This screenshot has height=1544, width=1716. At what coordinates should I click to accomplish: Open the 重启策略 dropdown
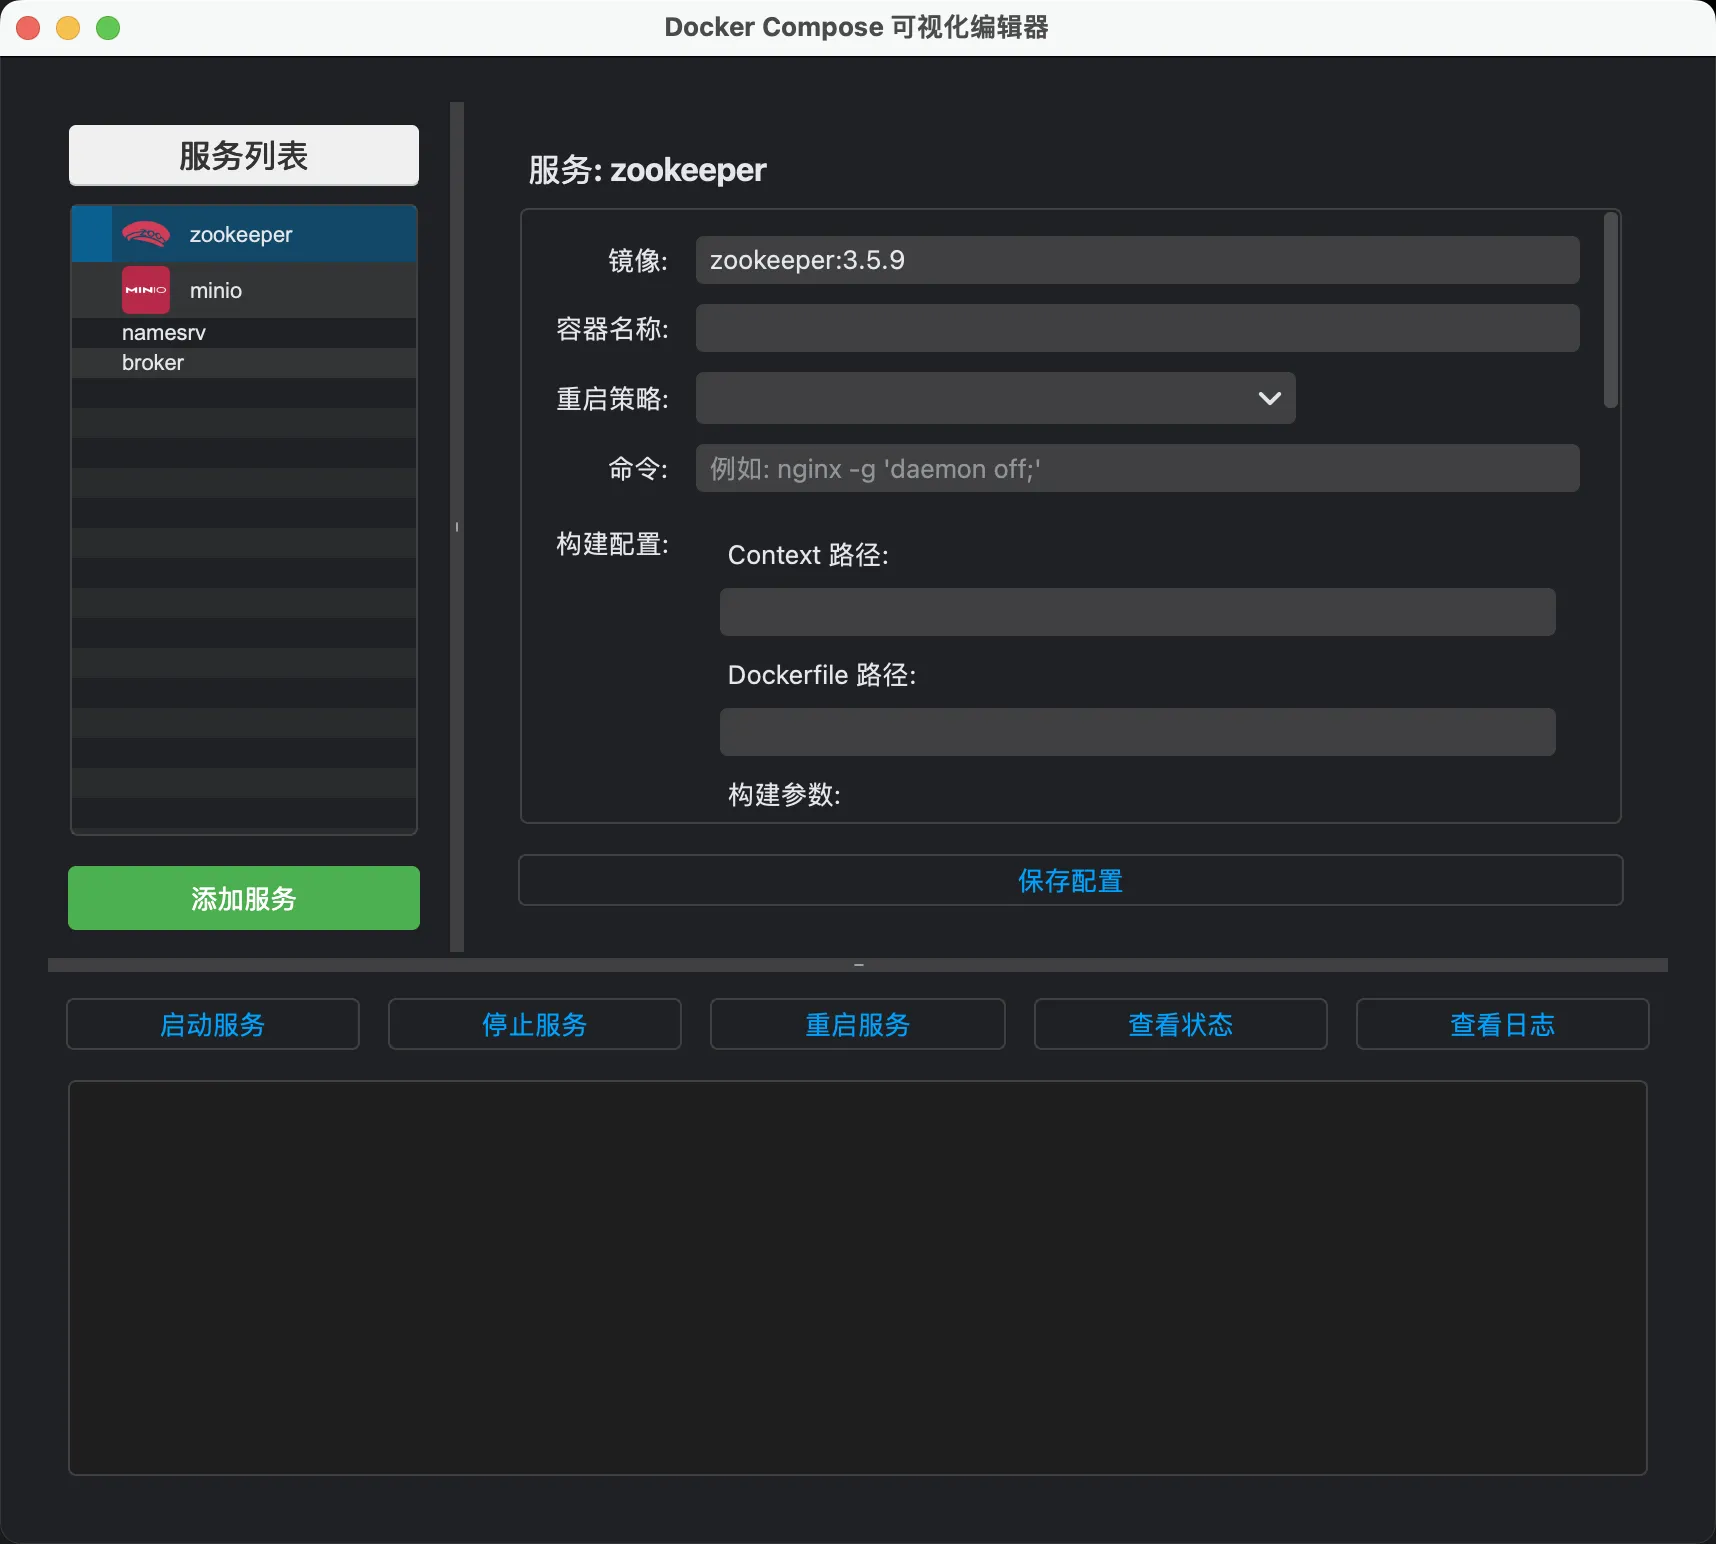coord(996,398)
